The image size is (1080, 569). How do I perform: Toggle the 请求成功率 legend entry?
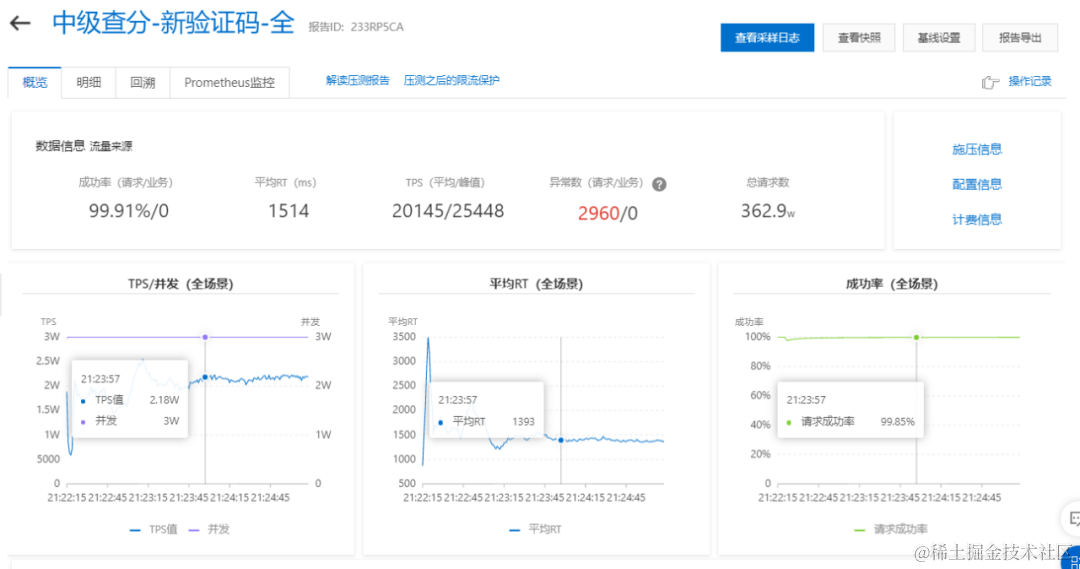(890, 529)
